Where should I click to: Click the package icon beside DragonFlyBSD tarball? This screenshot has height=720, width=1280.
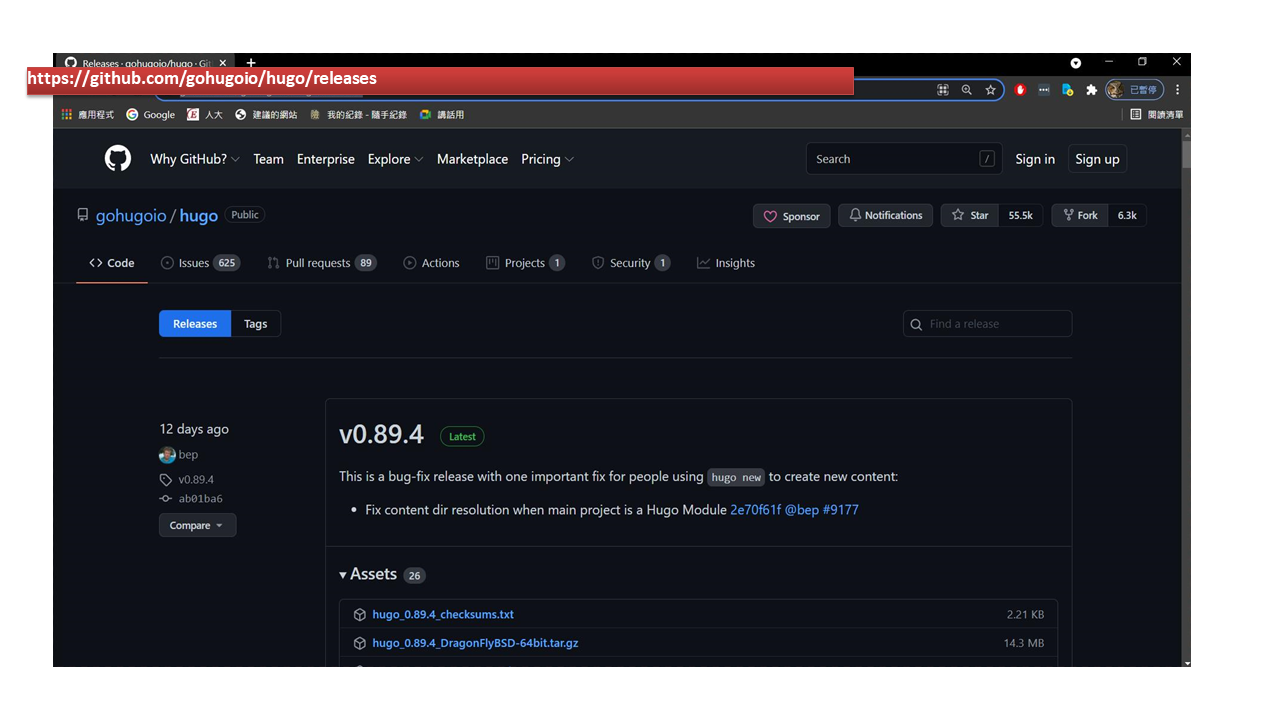click(360, 643)
